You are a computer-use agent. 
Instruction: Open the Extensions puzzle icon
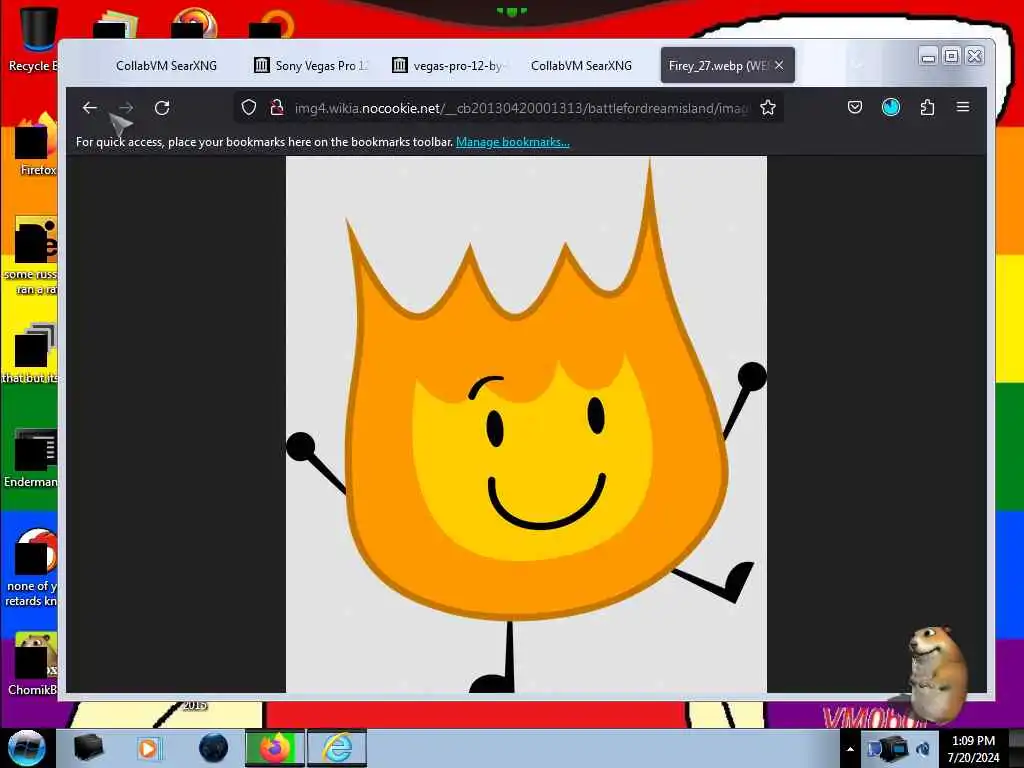pos(927,107)
